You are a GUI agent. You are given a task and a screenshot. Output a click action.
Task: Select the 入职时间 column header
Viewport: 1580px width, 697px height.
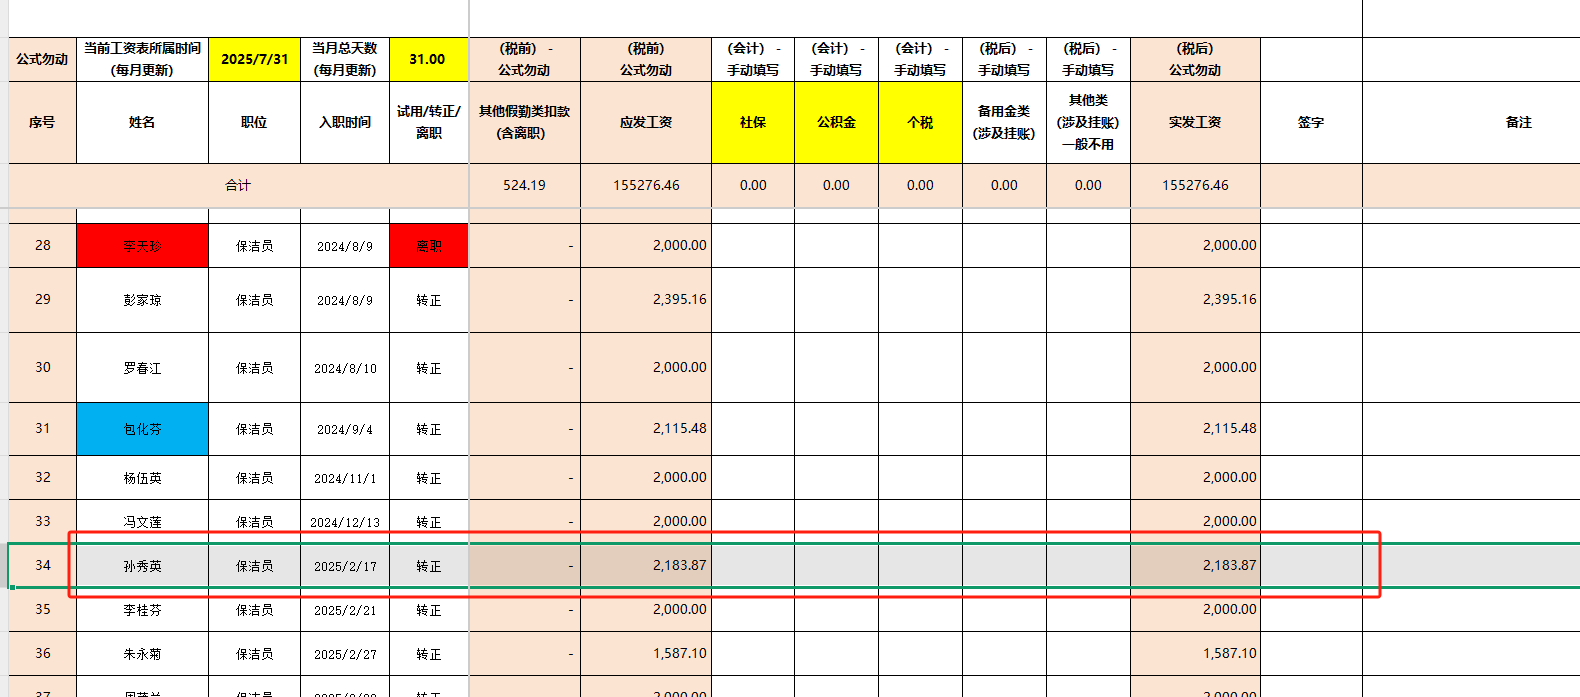click(345, 122)
